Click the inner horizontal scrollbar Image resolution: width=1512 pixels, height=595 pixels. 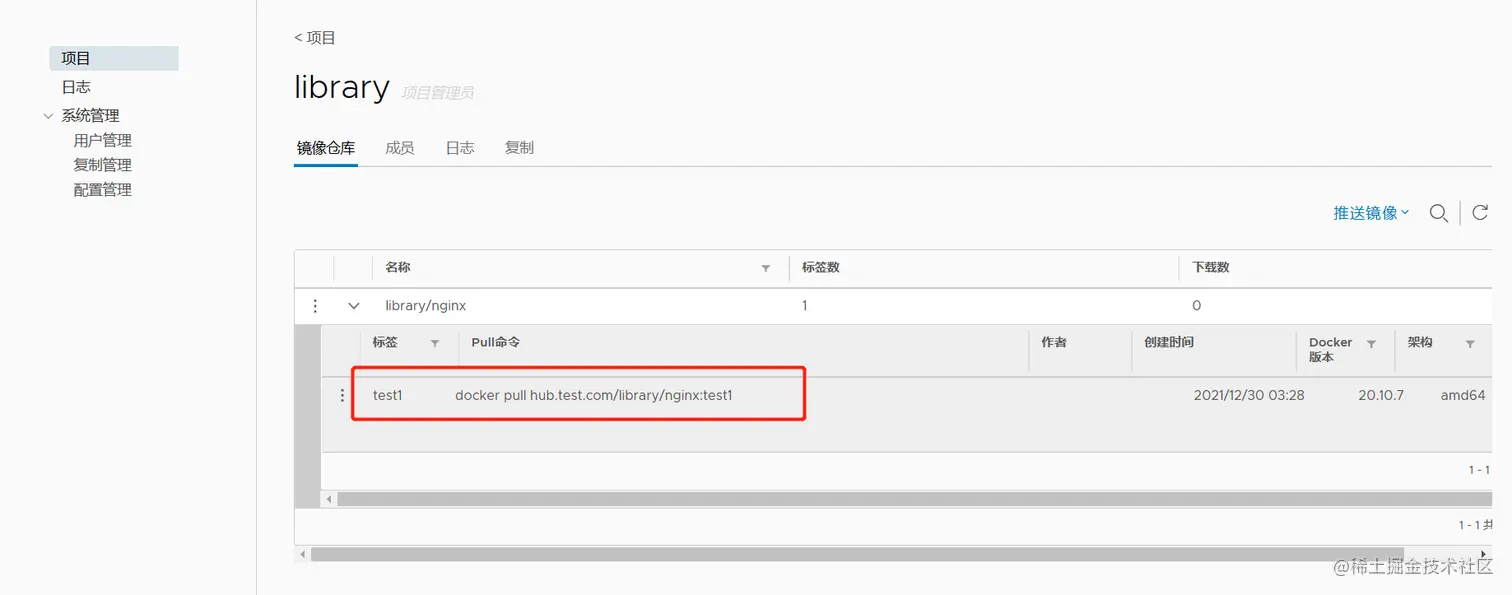pyautogui.click(x=914, y=498)
